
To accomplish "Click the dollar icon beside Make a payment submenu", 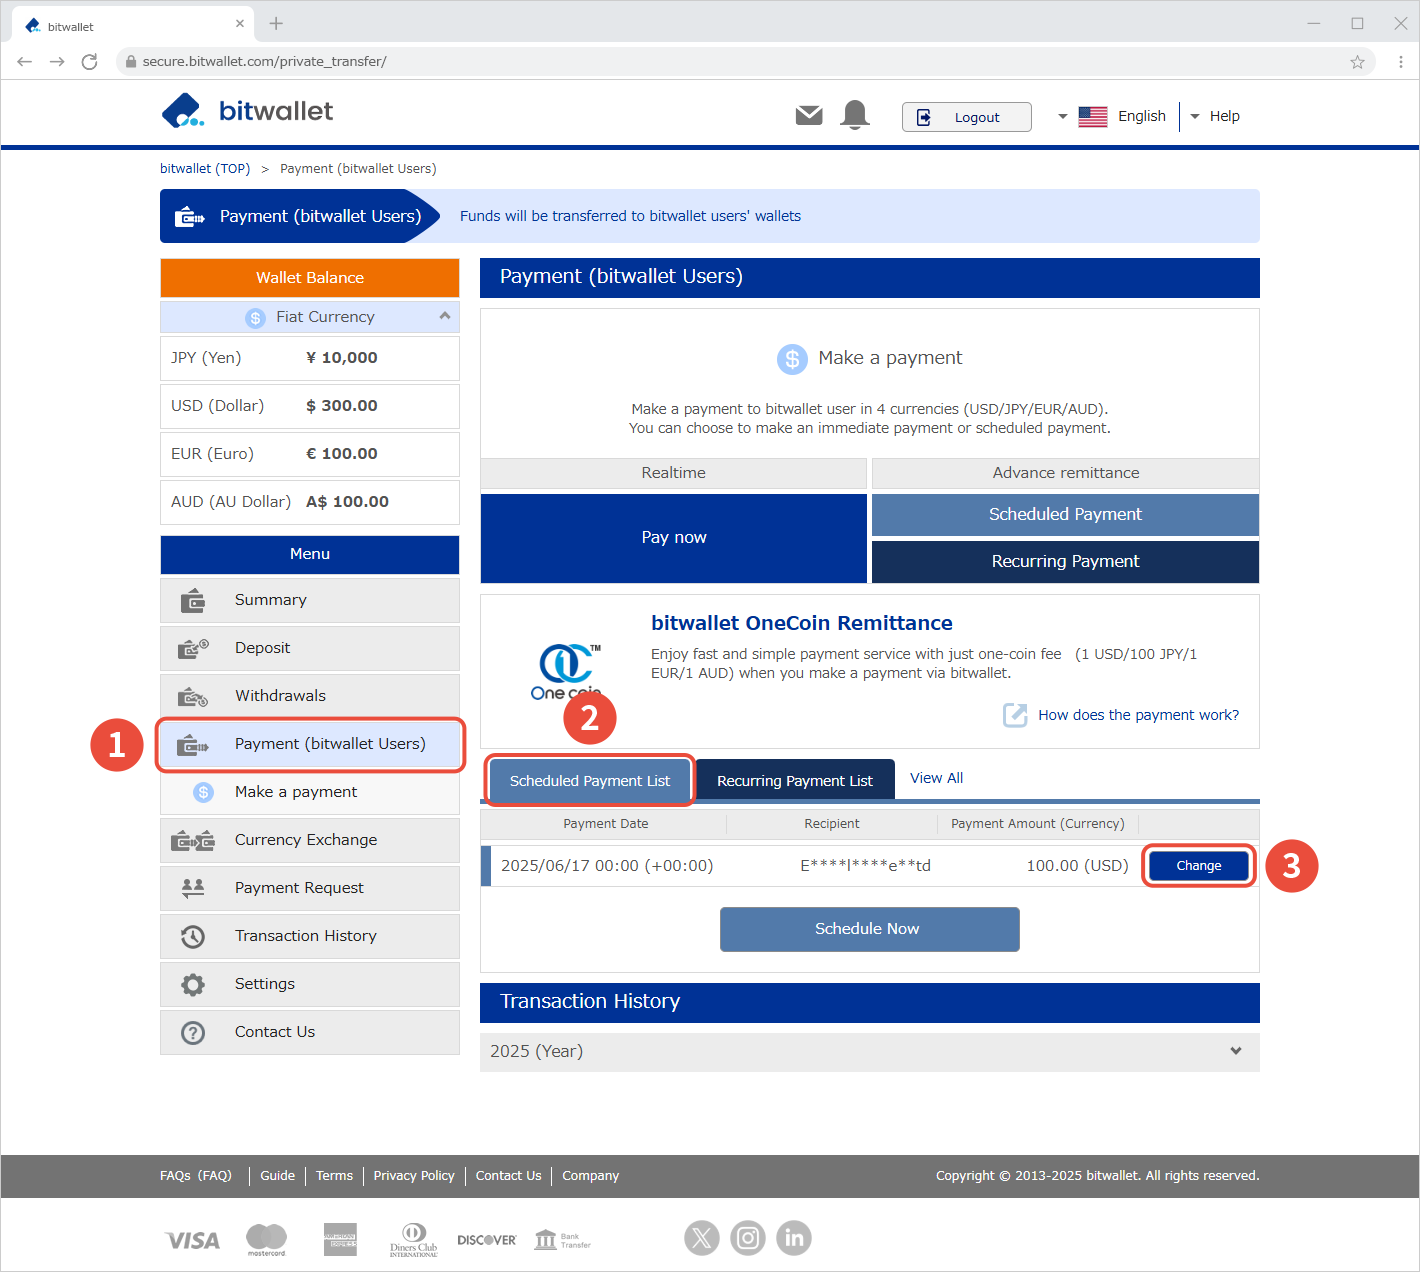I will [x=204, y=792].
